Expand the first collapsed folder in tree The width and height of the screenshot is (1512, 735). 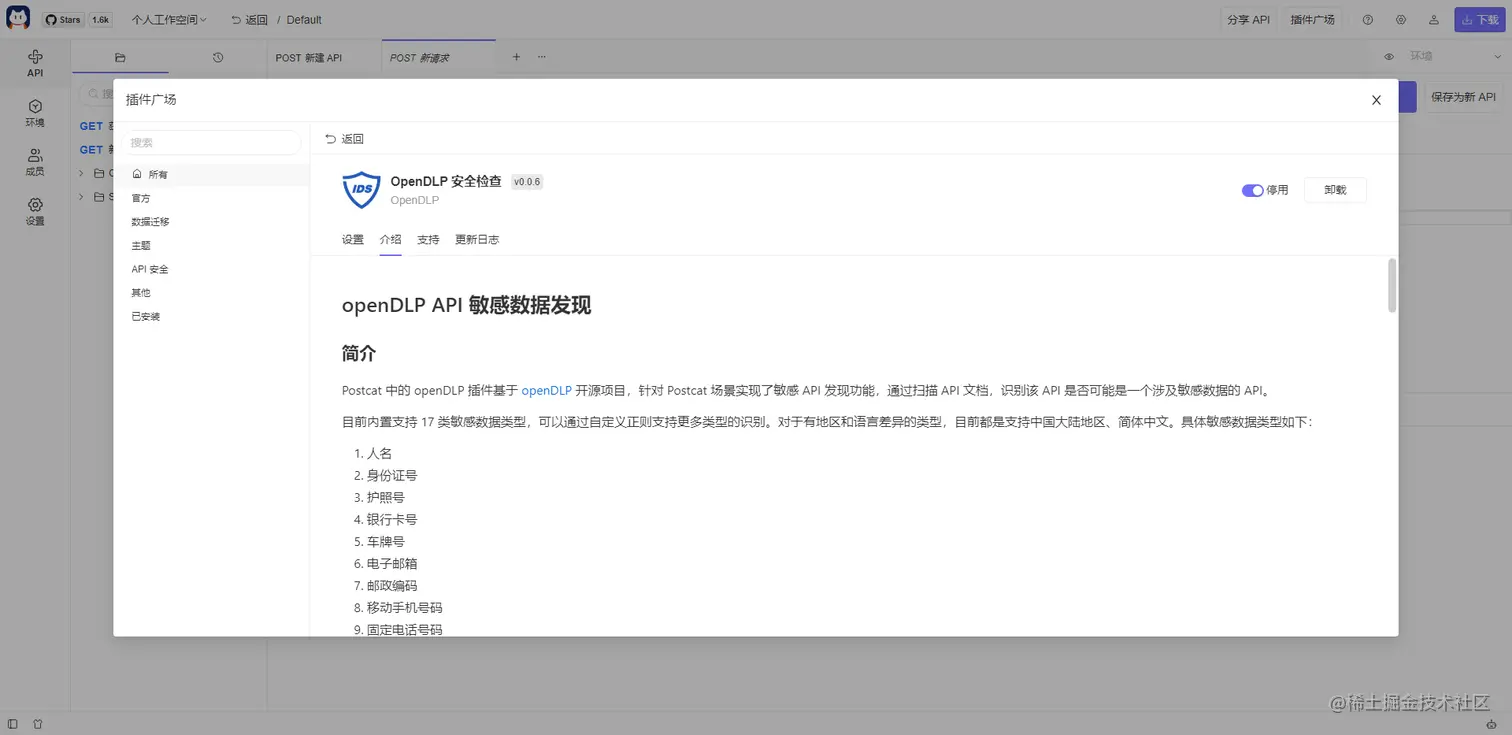pos(81,173)
